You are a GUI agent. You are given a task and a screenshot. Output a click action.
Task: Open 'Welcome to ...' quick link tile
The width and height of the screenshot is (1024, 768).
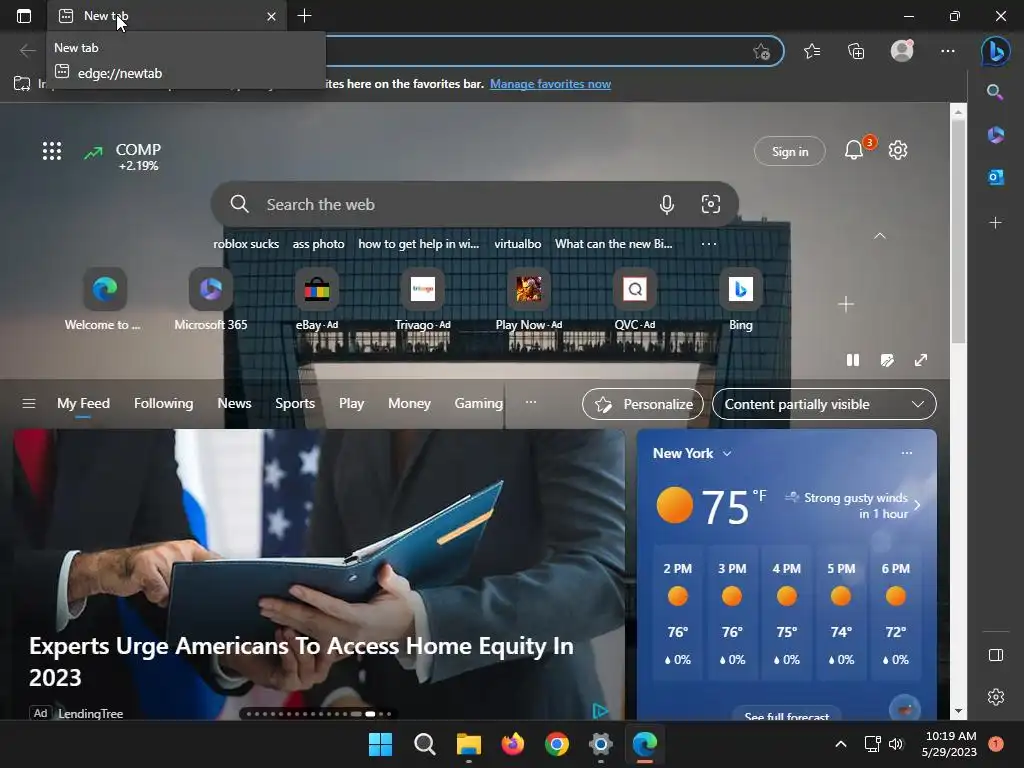104,300
